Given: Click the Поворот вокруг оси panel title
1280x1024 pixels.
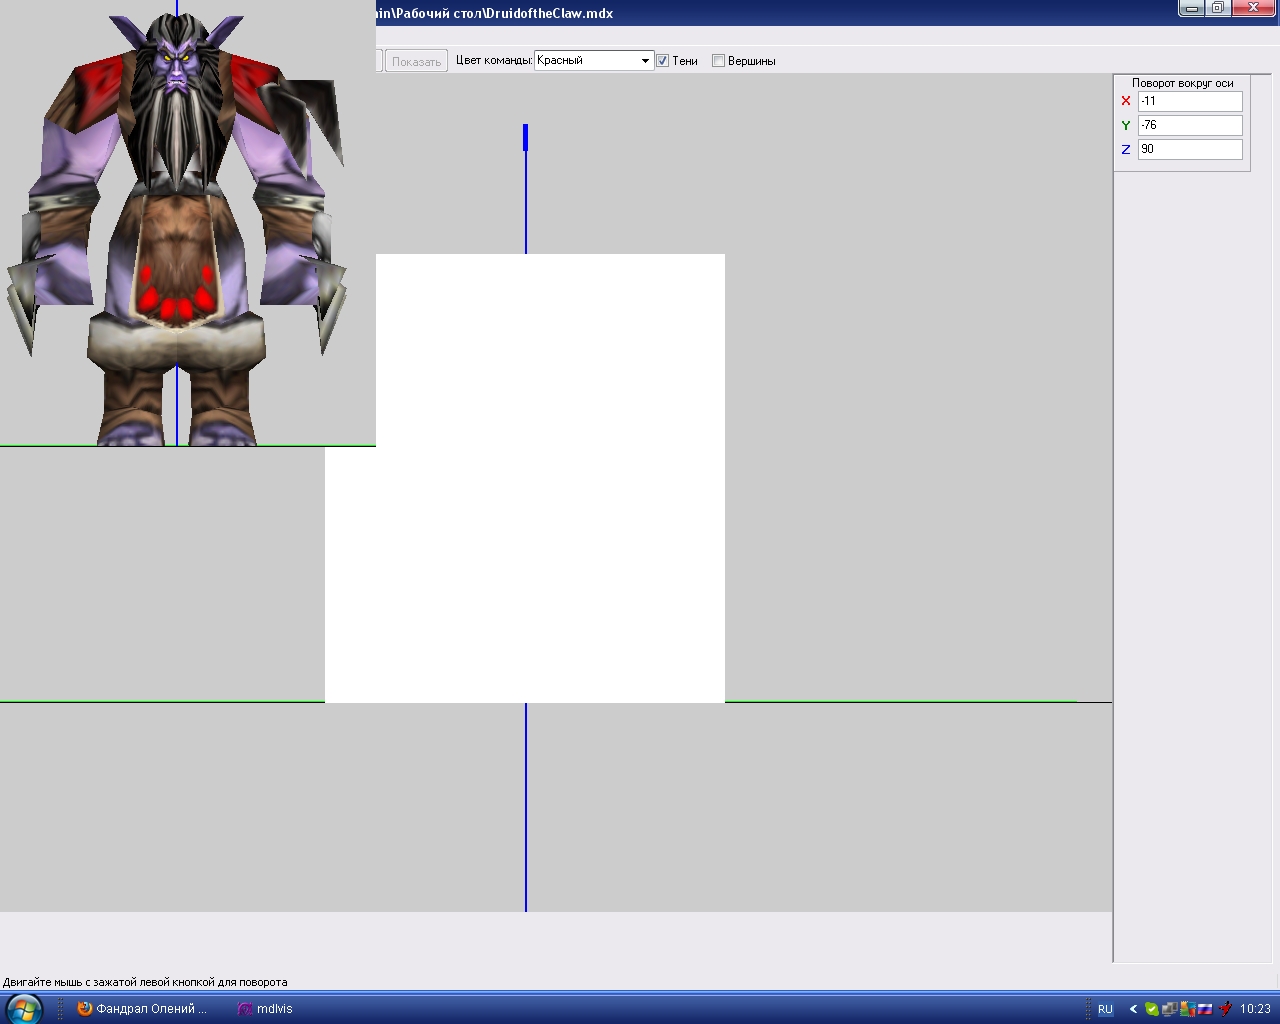Looking at the screenshot, I should point(1183,83).
